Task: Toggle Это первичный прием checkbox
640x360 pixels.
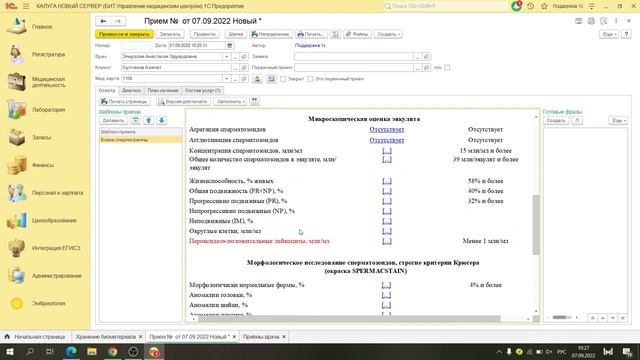Action: tap(310, 79)
